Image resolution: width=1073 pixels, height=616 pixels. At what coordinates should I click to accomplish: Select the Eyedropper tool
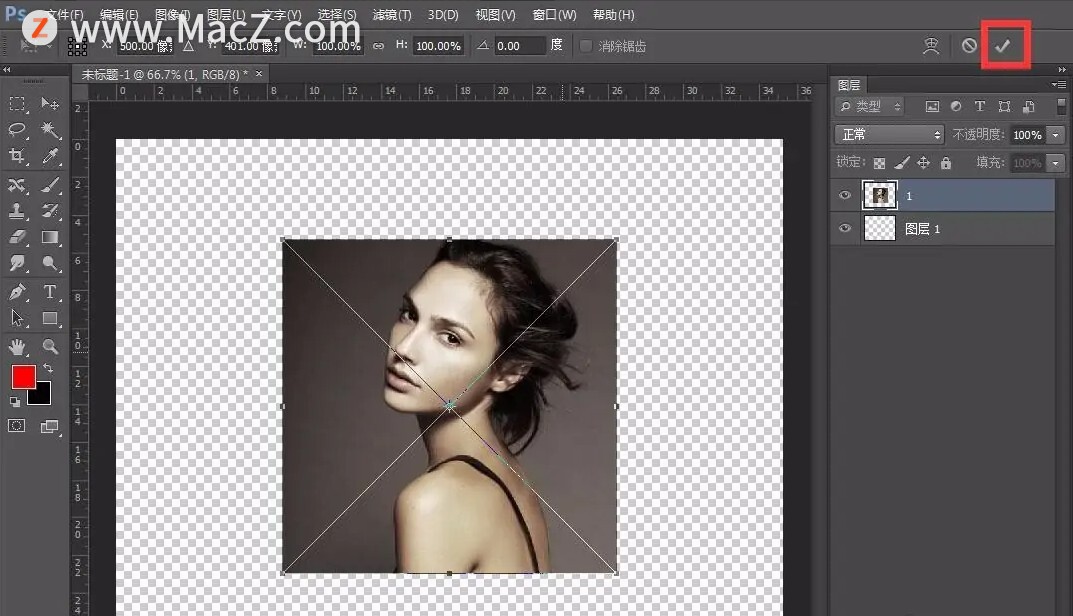click(x=50, y=156)
